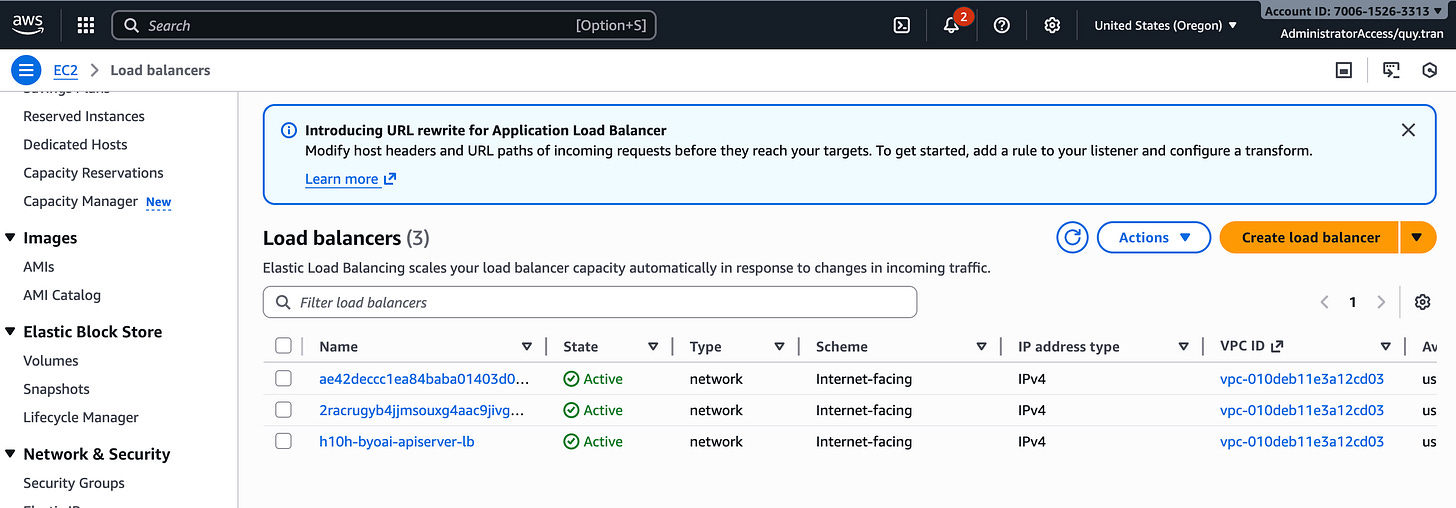Screen dimensions: 1456x508
Task: Click the monitor-and-chat icon in the breadcrumb bar
Action: pyautogui.click(x=1391, y=70)
